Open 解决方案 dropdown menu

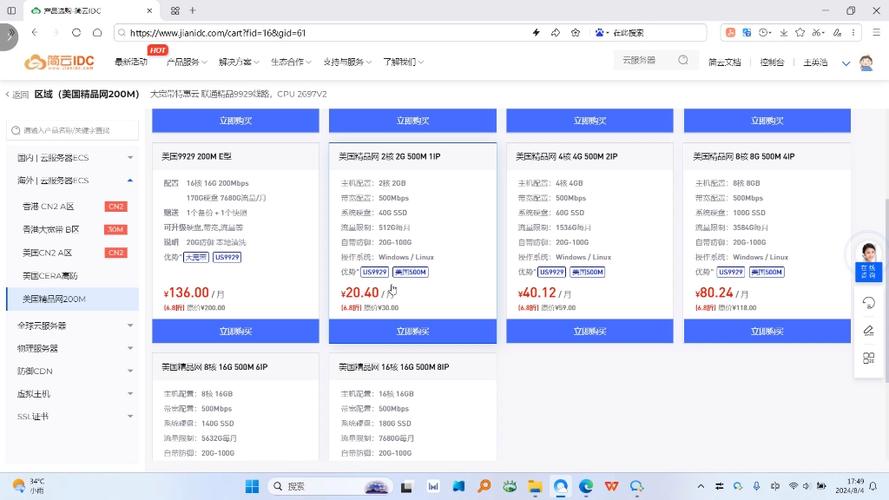click(x=239, y=62)
